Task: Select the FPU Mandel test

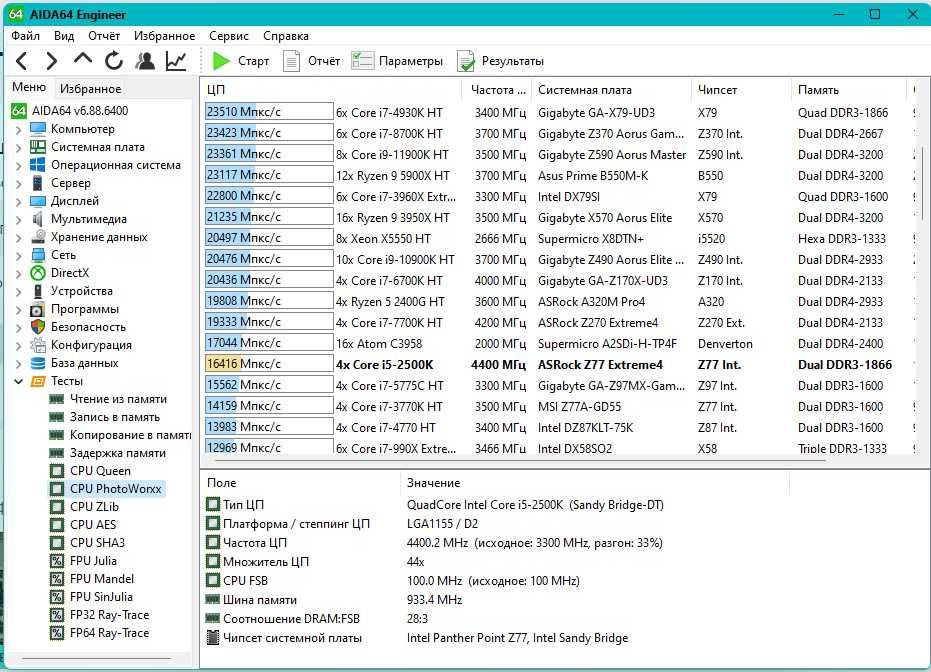Action: tap(102, 579)
